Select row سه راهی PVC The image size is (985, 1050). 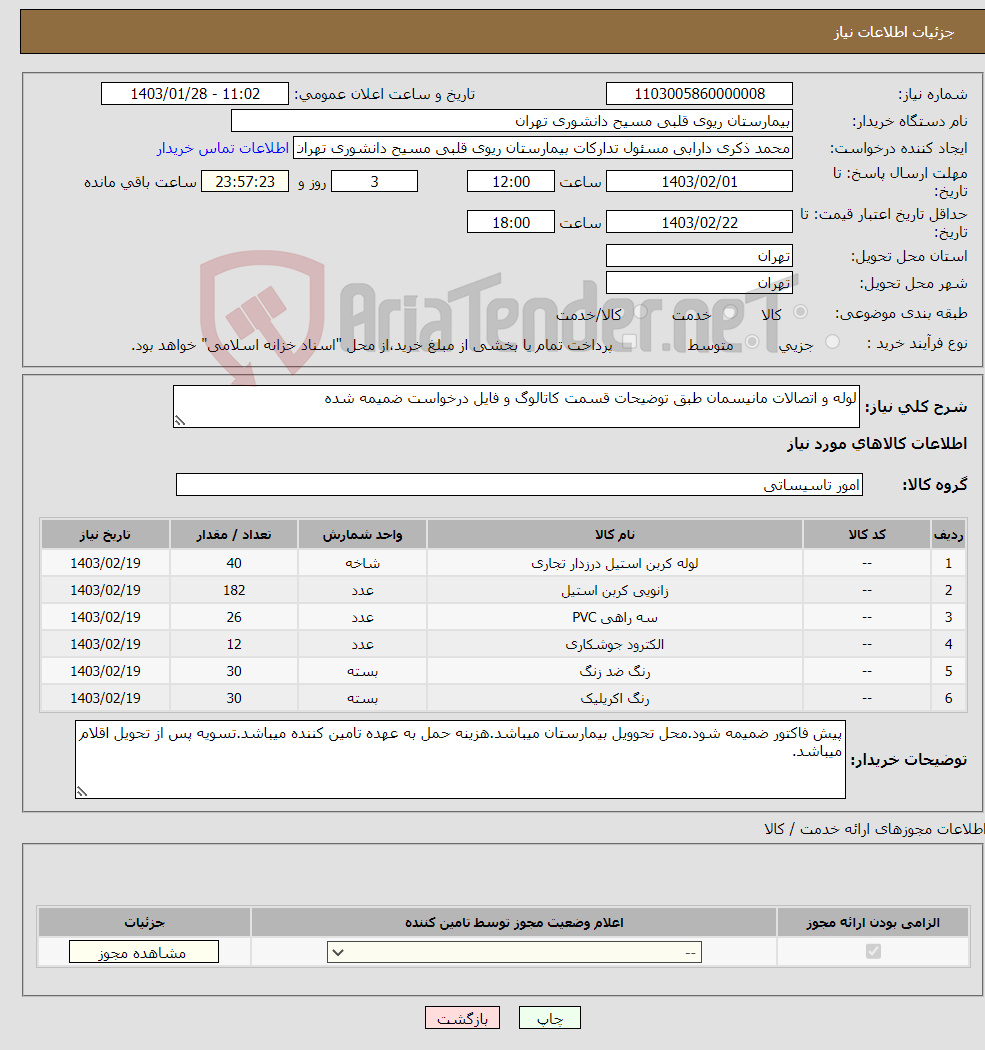[504, 617]
